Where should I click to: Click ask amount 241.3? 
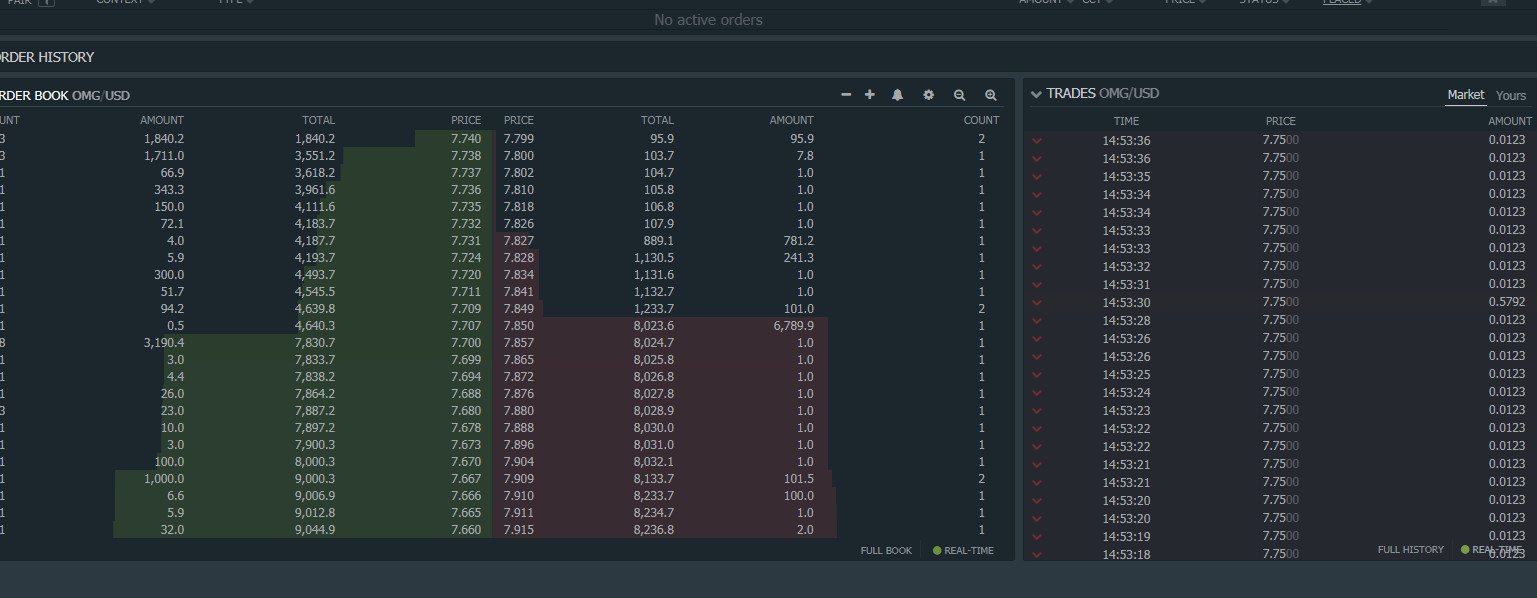798,258
